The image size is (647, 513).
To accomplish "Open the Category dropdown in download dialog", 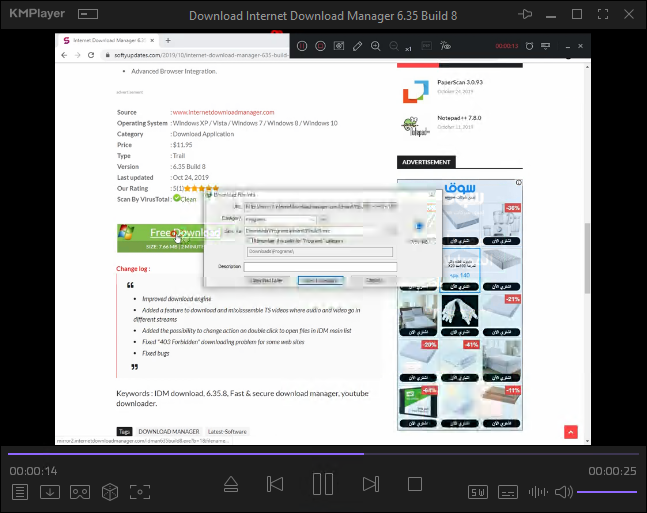I will point(280,219).
